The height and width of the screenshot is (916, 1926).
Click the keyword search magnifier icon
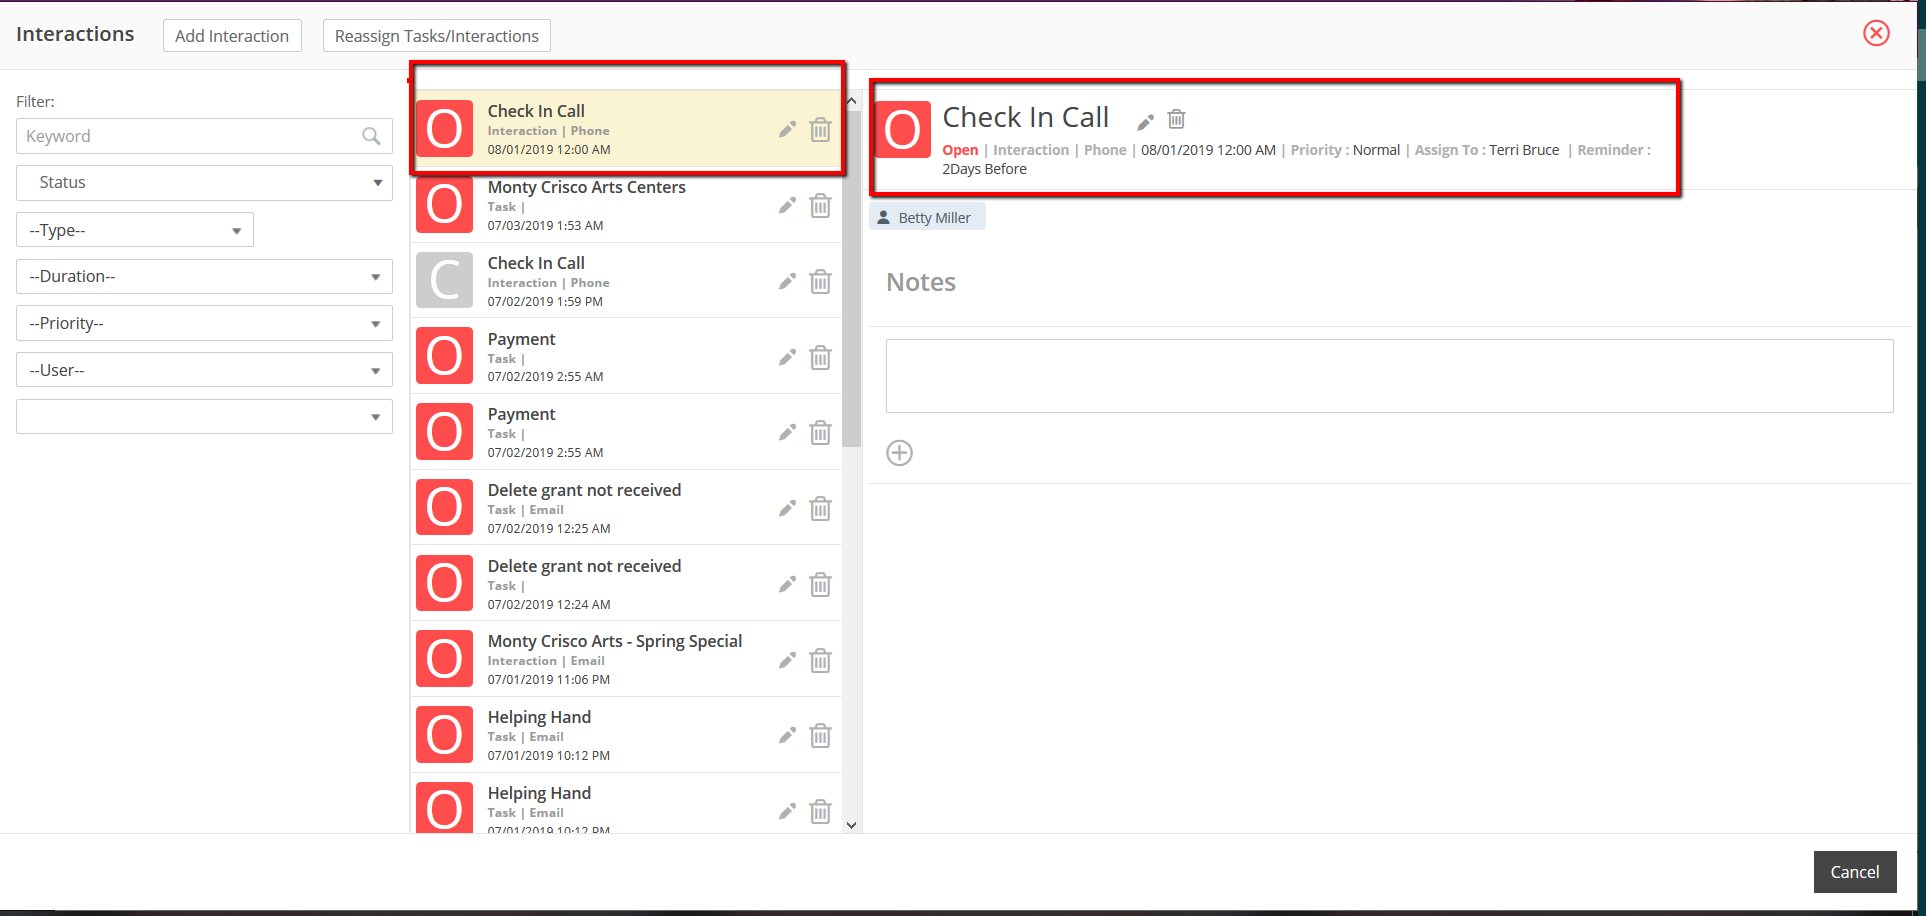371,136
